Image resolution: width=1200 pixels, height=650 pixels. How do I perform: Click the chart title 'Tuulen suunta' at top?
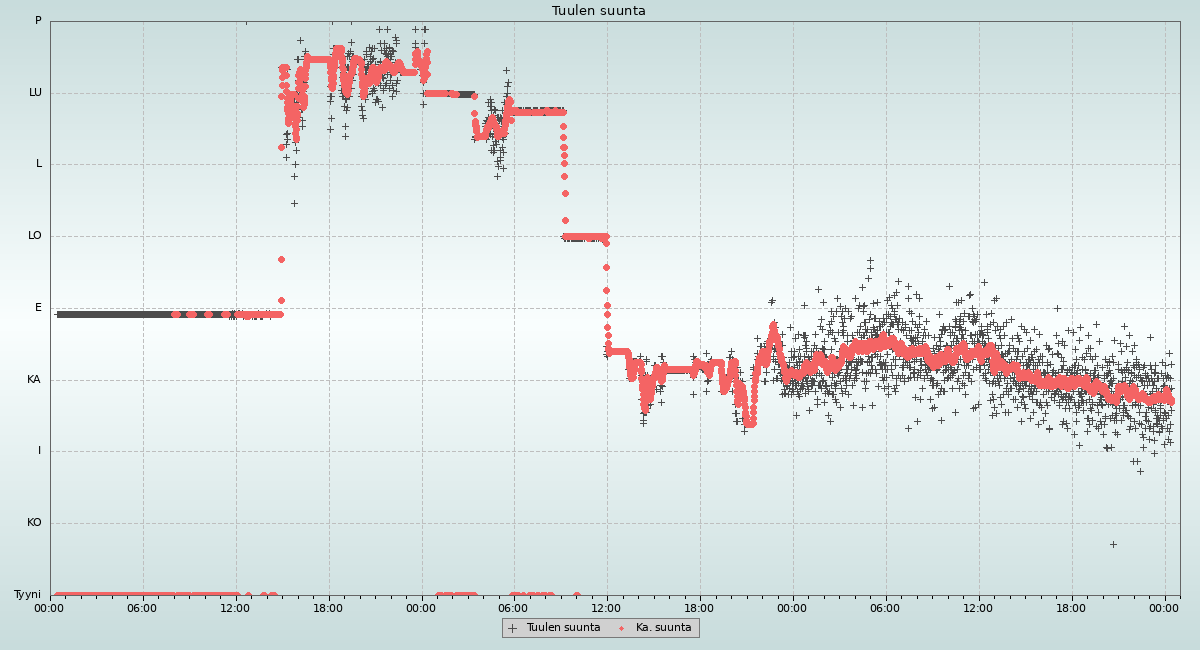[x=599, y=11]
